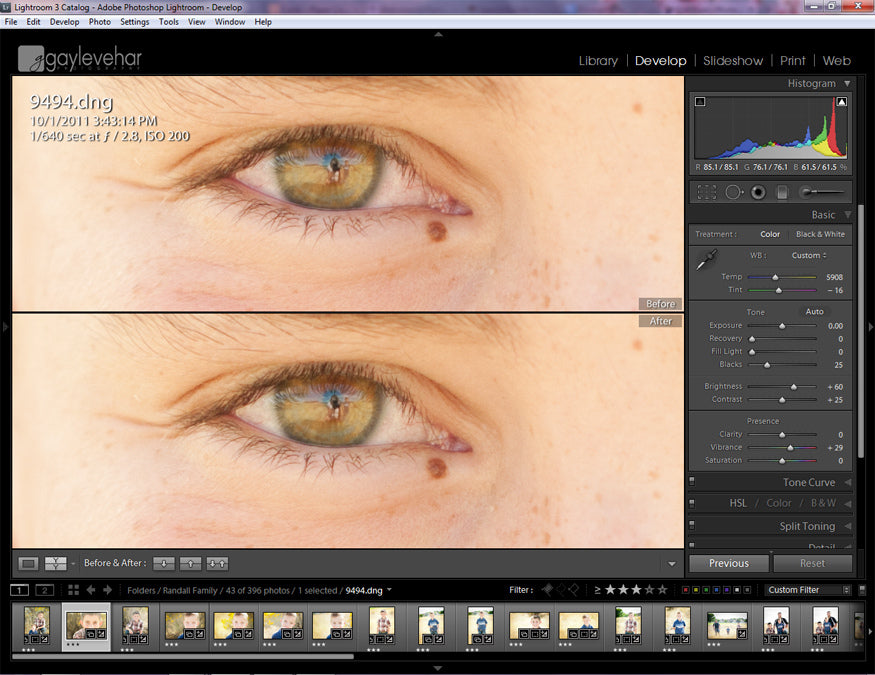Toggle highlight clipping indicator in histogram
This screenshot has width=875, height=675.
tap(842, 101)
